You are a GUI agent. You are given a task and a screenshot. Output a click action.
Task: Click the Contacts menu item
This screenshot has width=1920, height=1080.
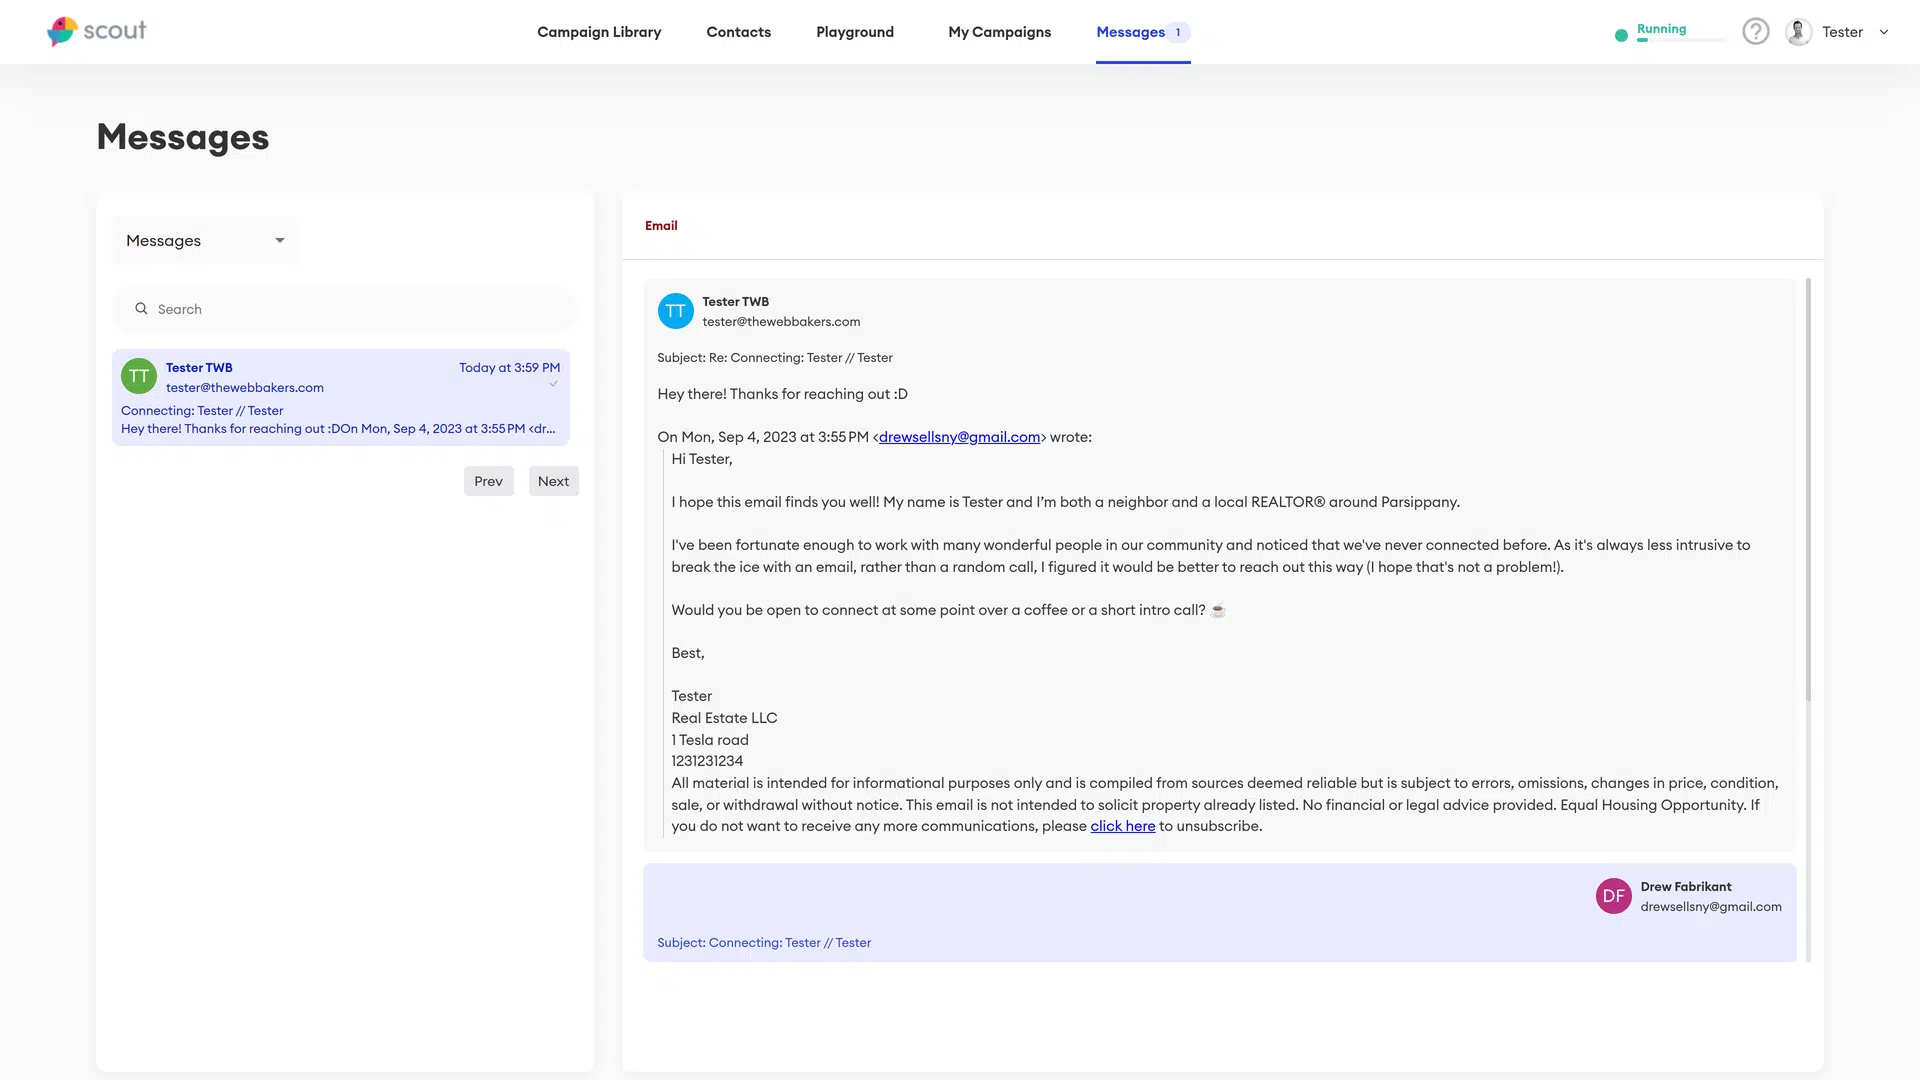coord(738,32)
